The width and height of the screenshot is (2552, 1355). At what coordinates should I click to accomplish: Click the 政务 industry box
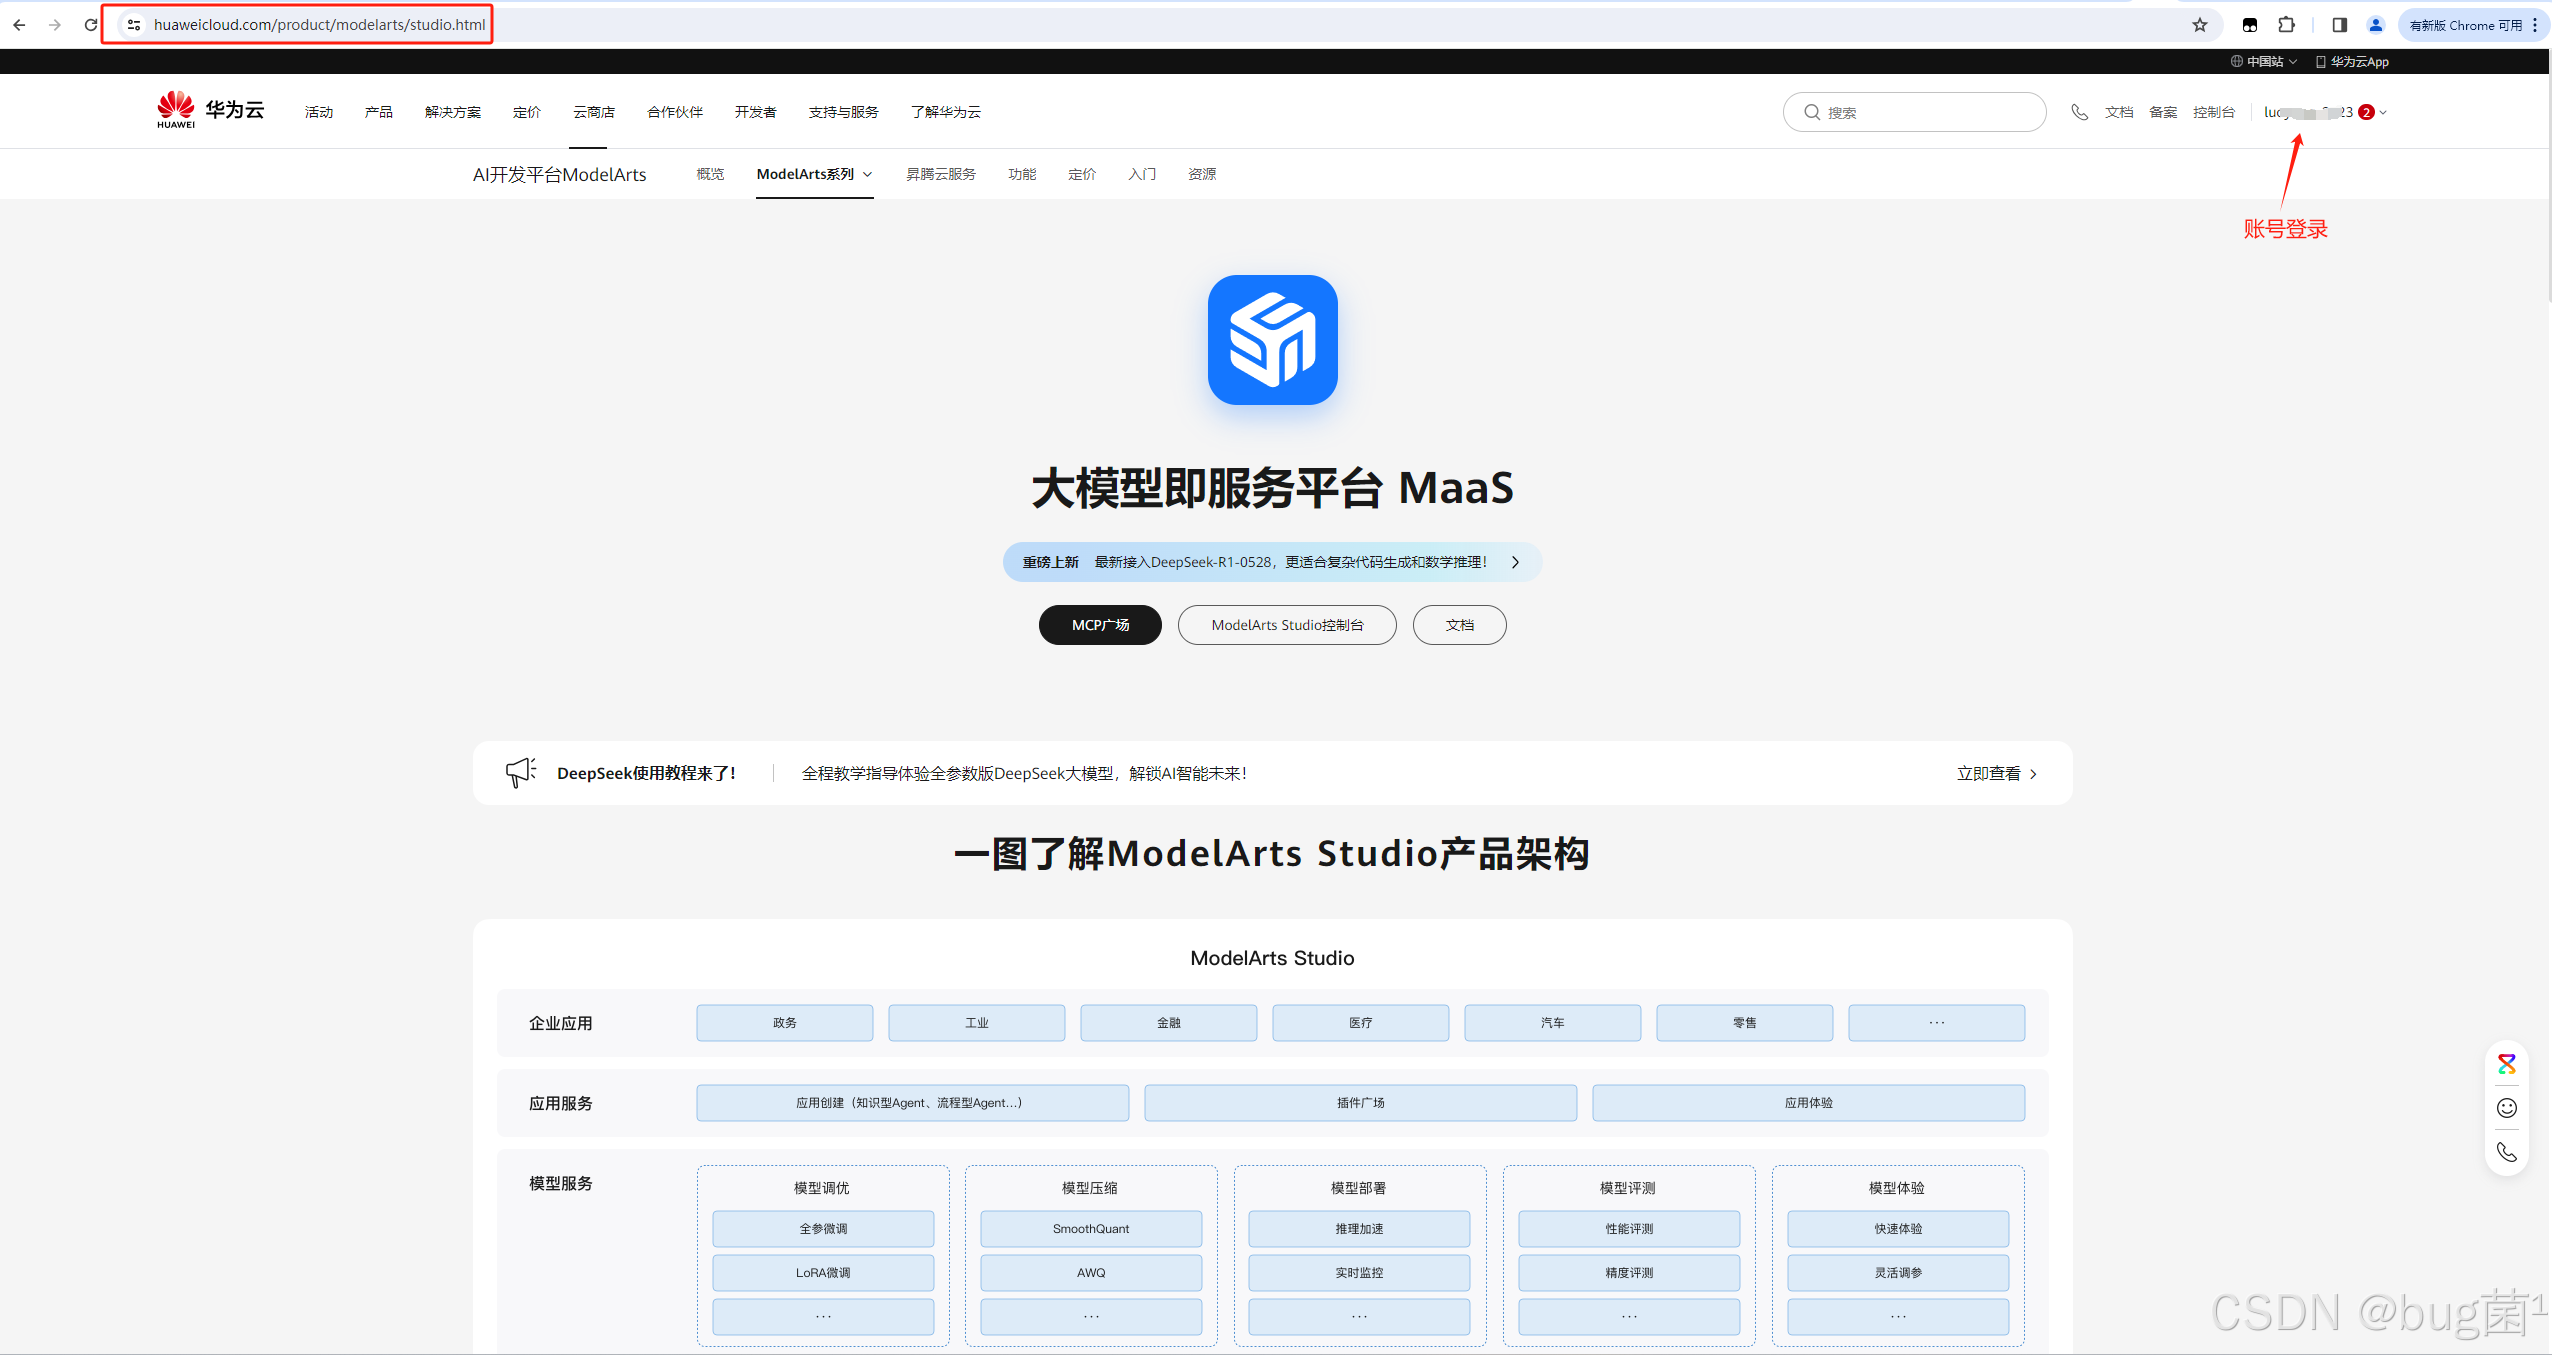tap(785, 1023)
